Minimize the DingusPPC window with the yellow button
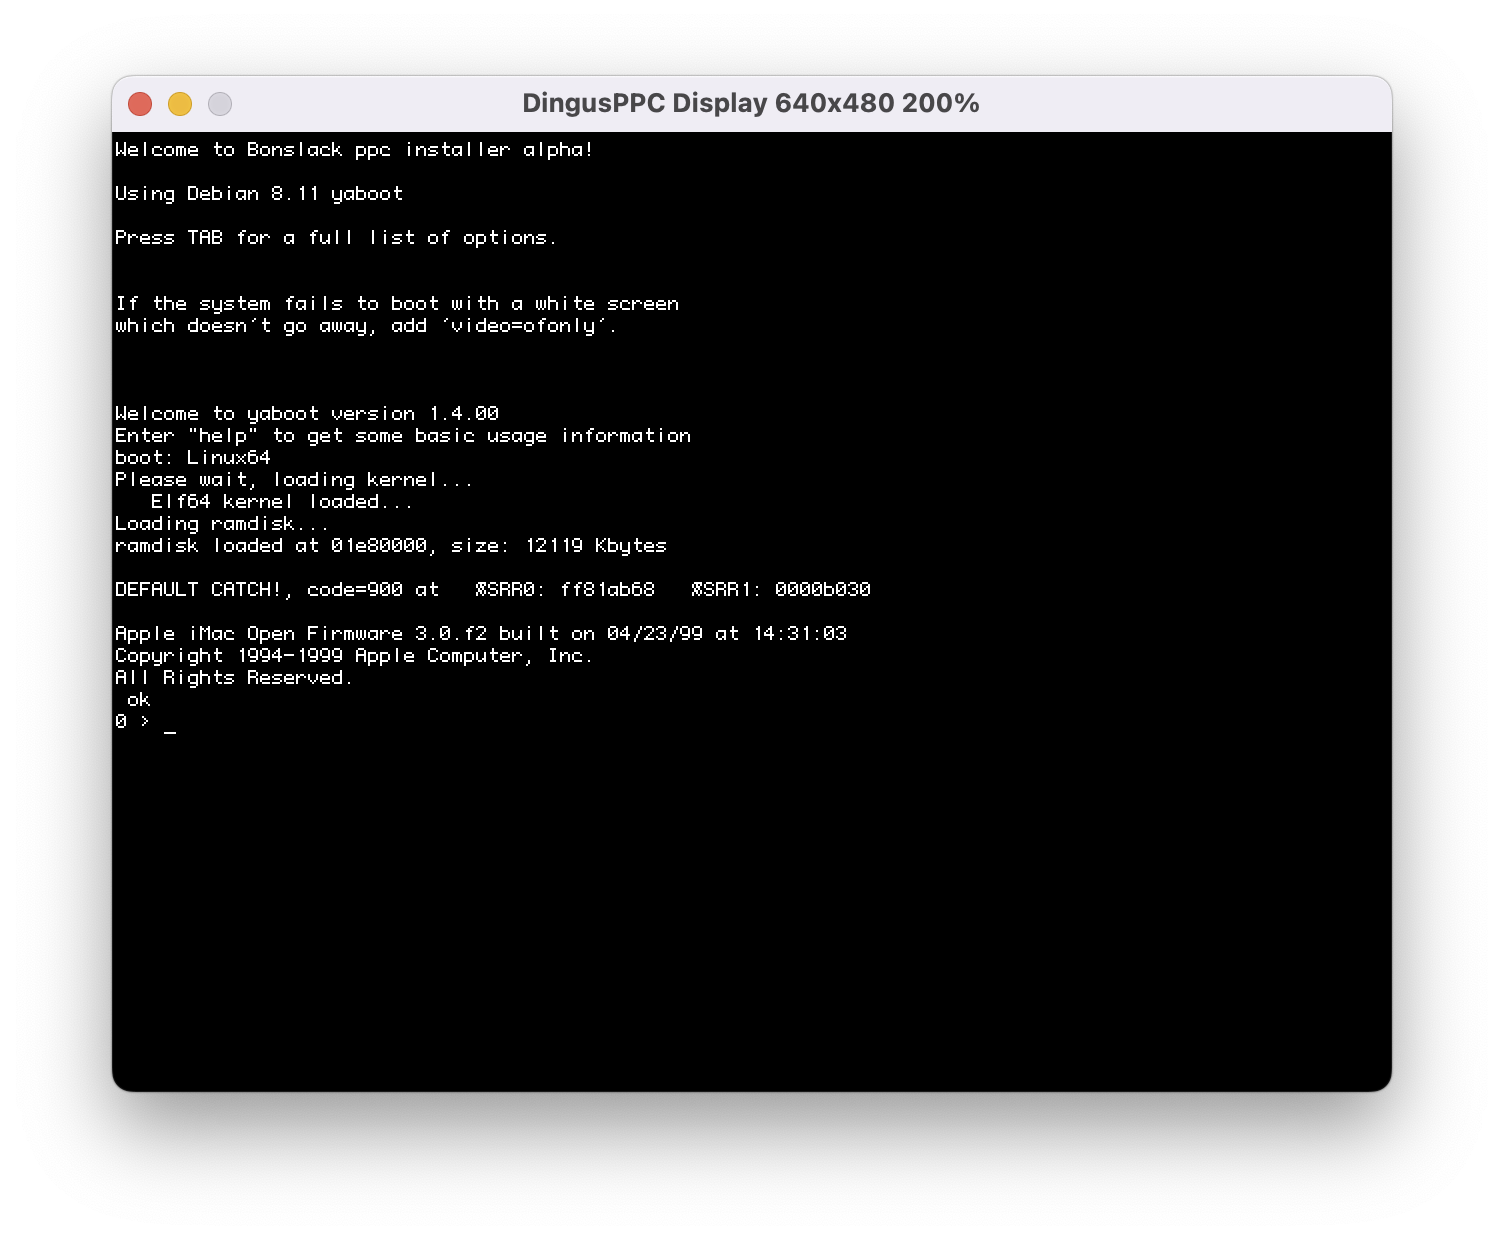 point(180,104)
